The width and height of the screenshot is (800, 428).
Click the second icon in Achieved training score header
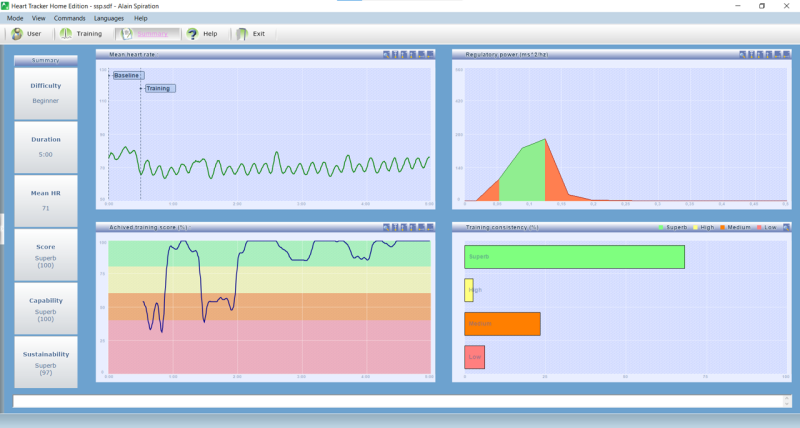point(395,227)
